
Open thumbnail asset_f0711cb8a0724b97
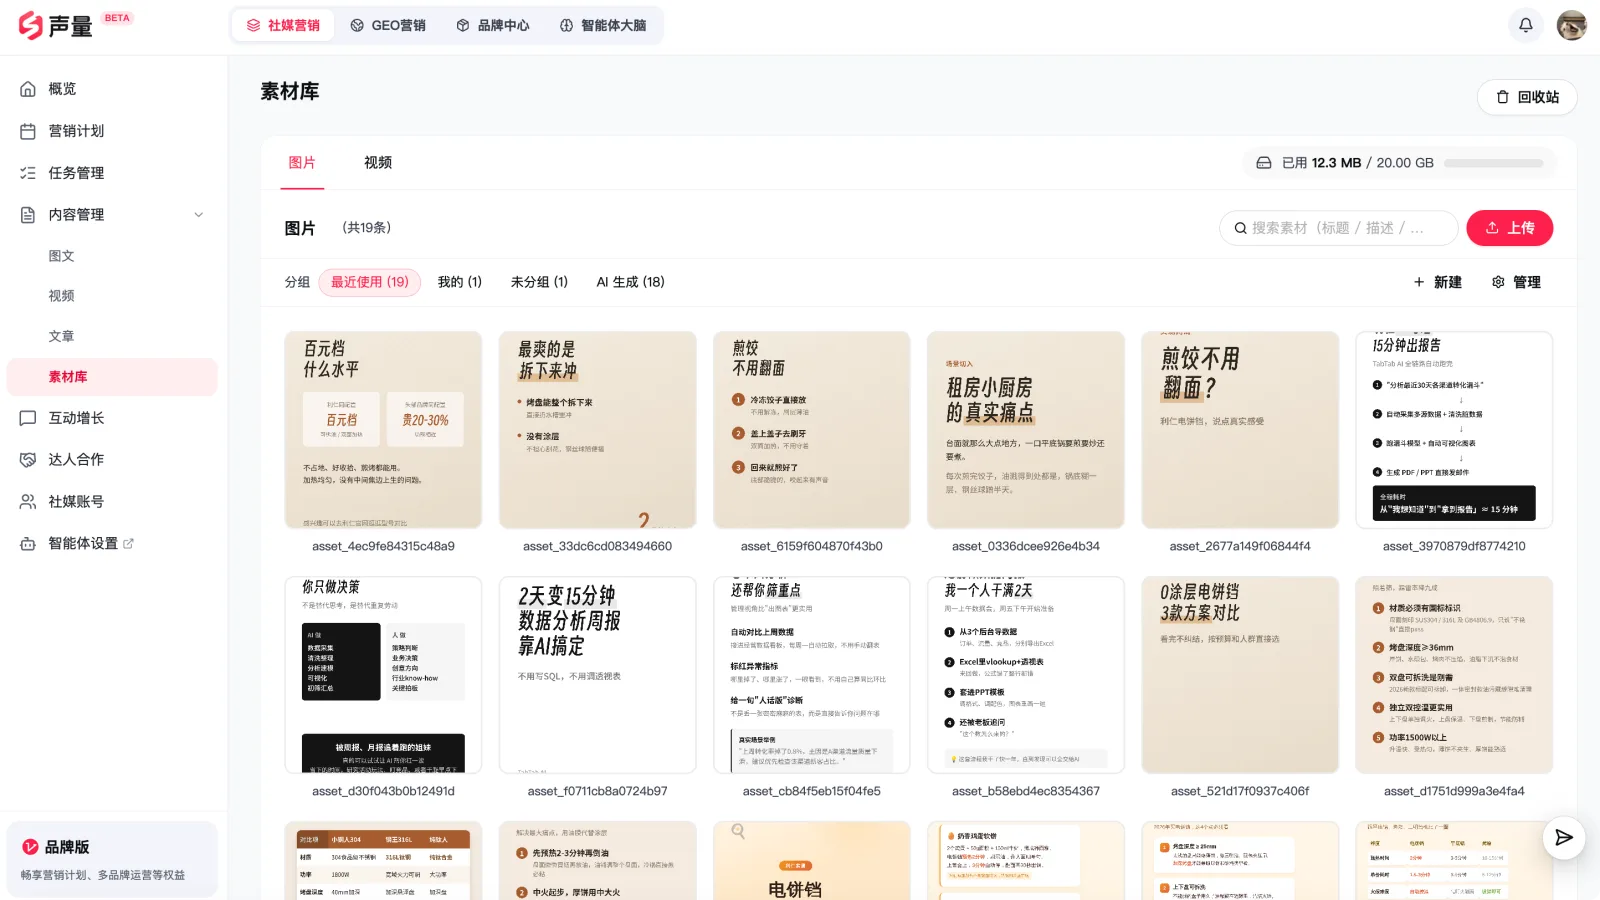(598, 675)
